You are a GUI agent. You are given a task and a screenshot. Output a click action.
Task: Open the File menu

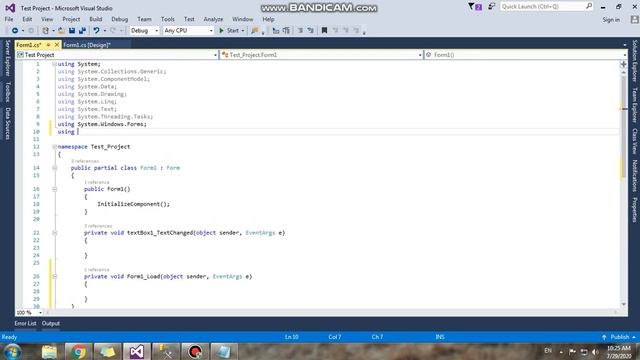click(9, 19)
